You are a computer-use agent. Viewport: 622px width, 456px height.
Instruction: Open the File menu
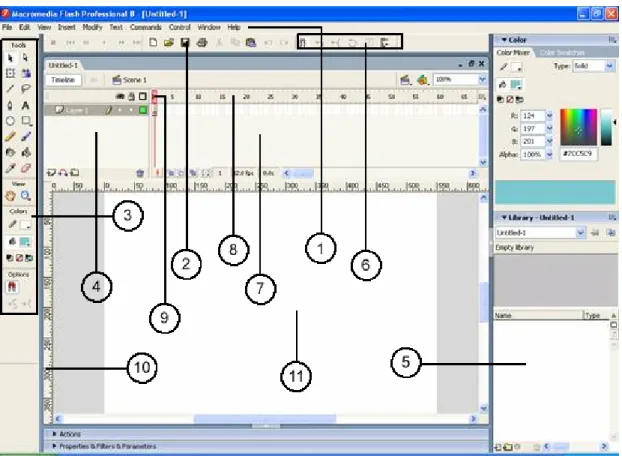pos(7,27)
